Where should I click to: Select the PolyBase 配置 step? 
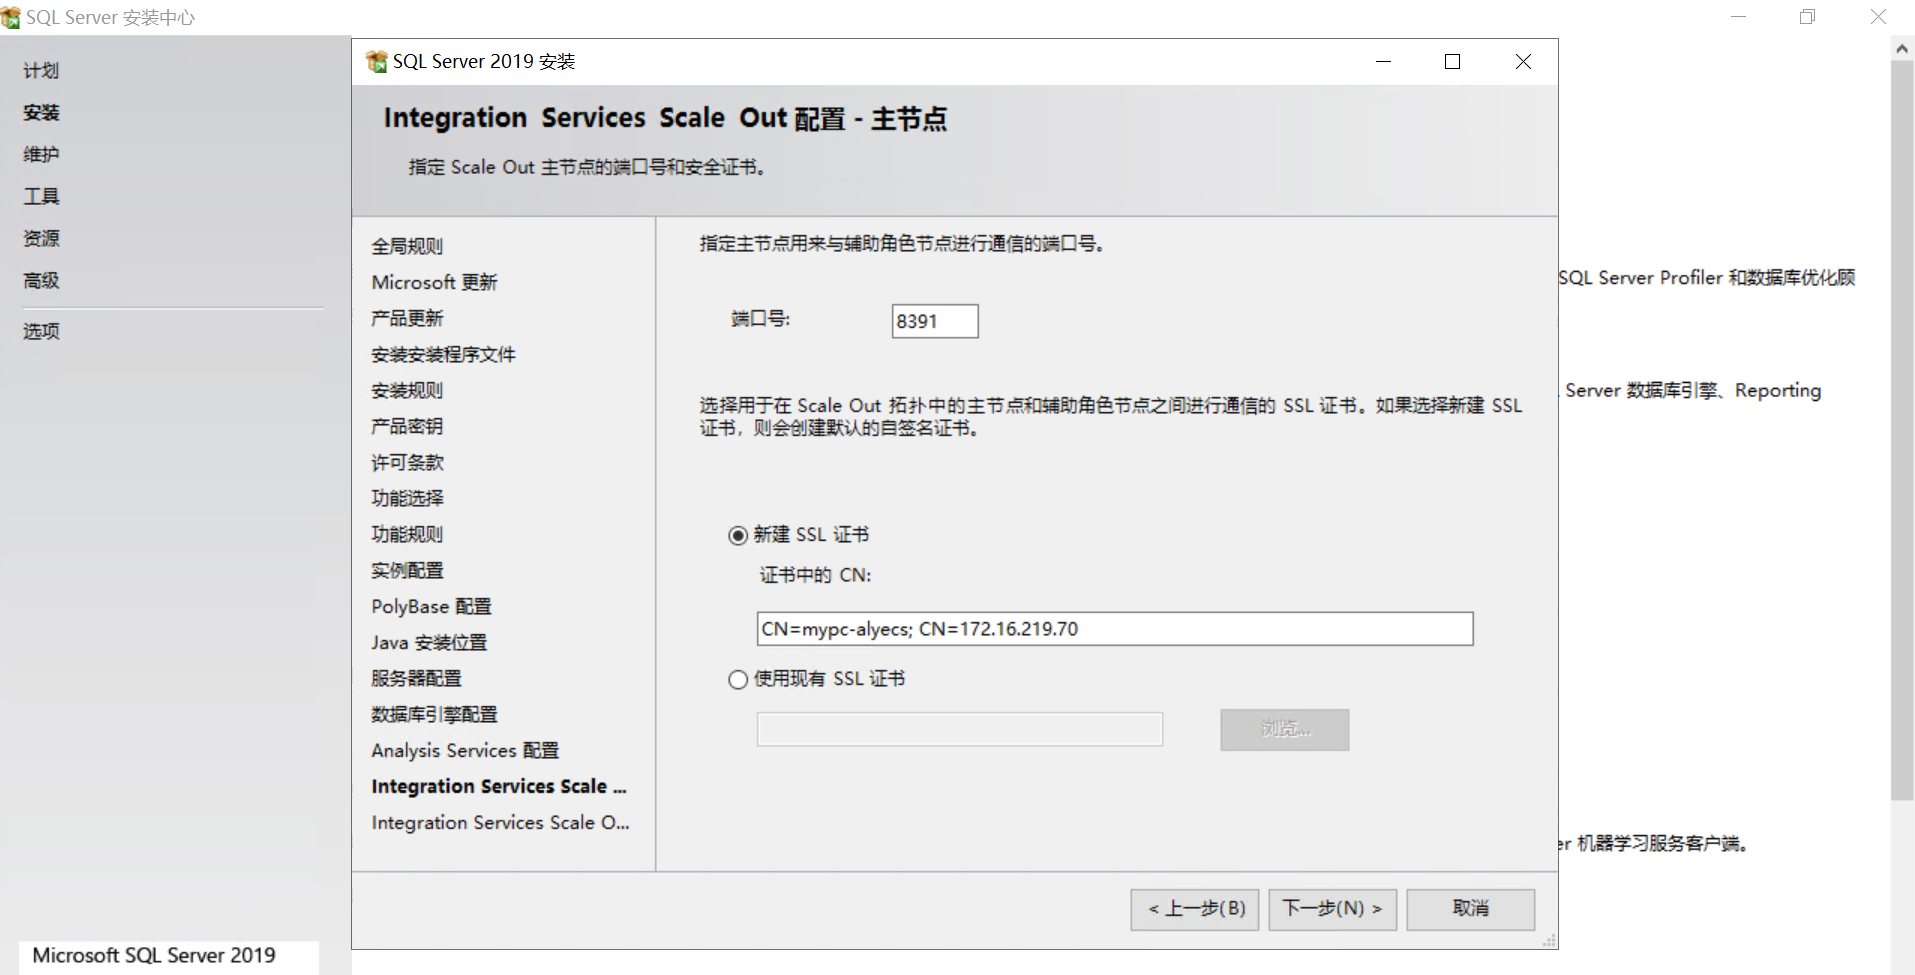[x=431, y=606]
